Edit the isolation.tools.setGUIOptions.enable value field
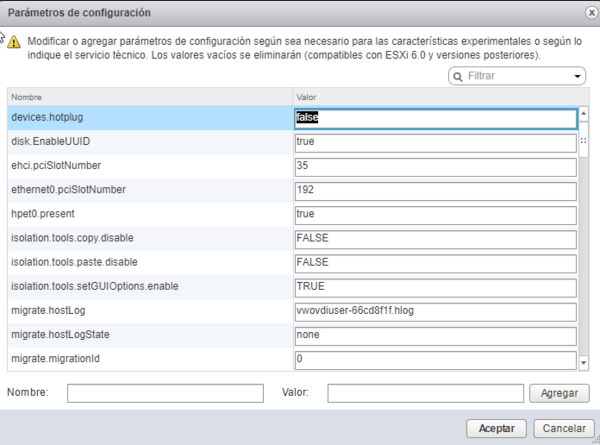Screen dimensions: 600x445 pyautogui.click(x=434, y=286)
